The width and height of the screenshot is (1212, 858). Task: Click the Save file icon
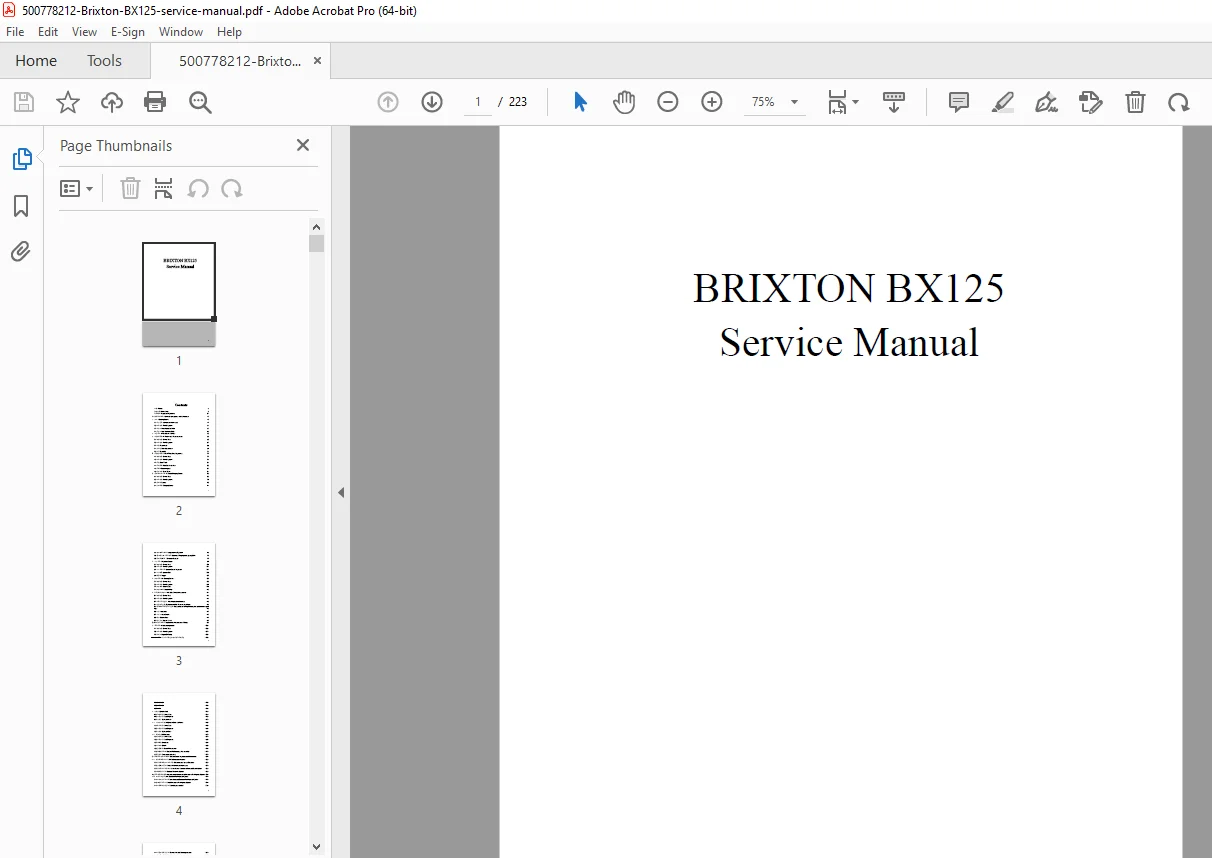[24, 102]
